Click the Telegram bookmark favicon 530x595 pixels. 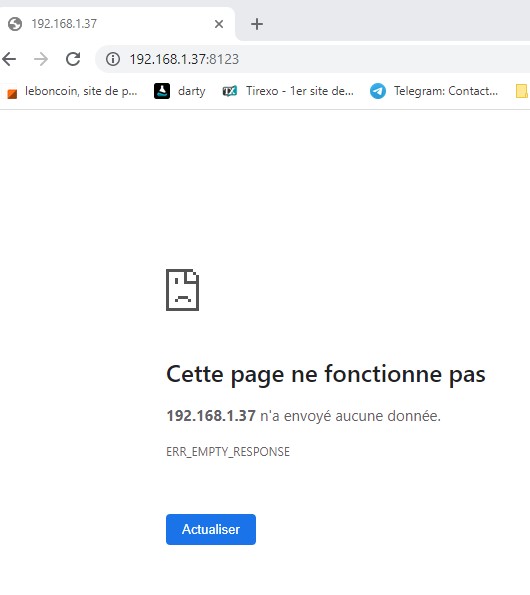pyautogui.click(x=378, y=91)
